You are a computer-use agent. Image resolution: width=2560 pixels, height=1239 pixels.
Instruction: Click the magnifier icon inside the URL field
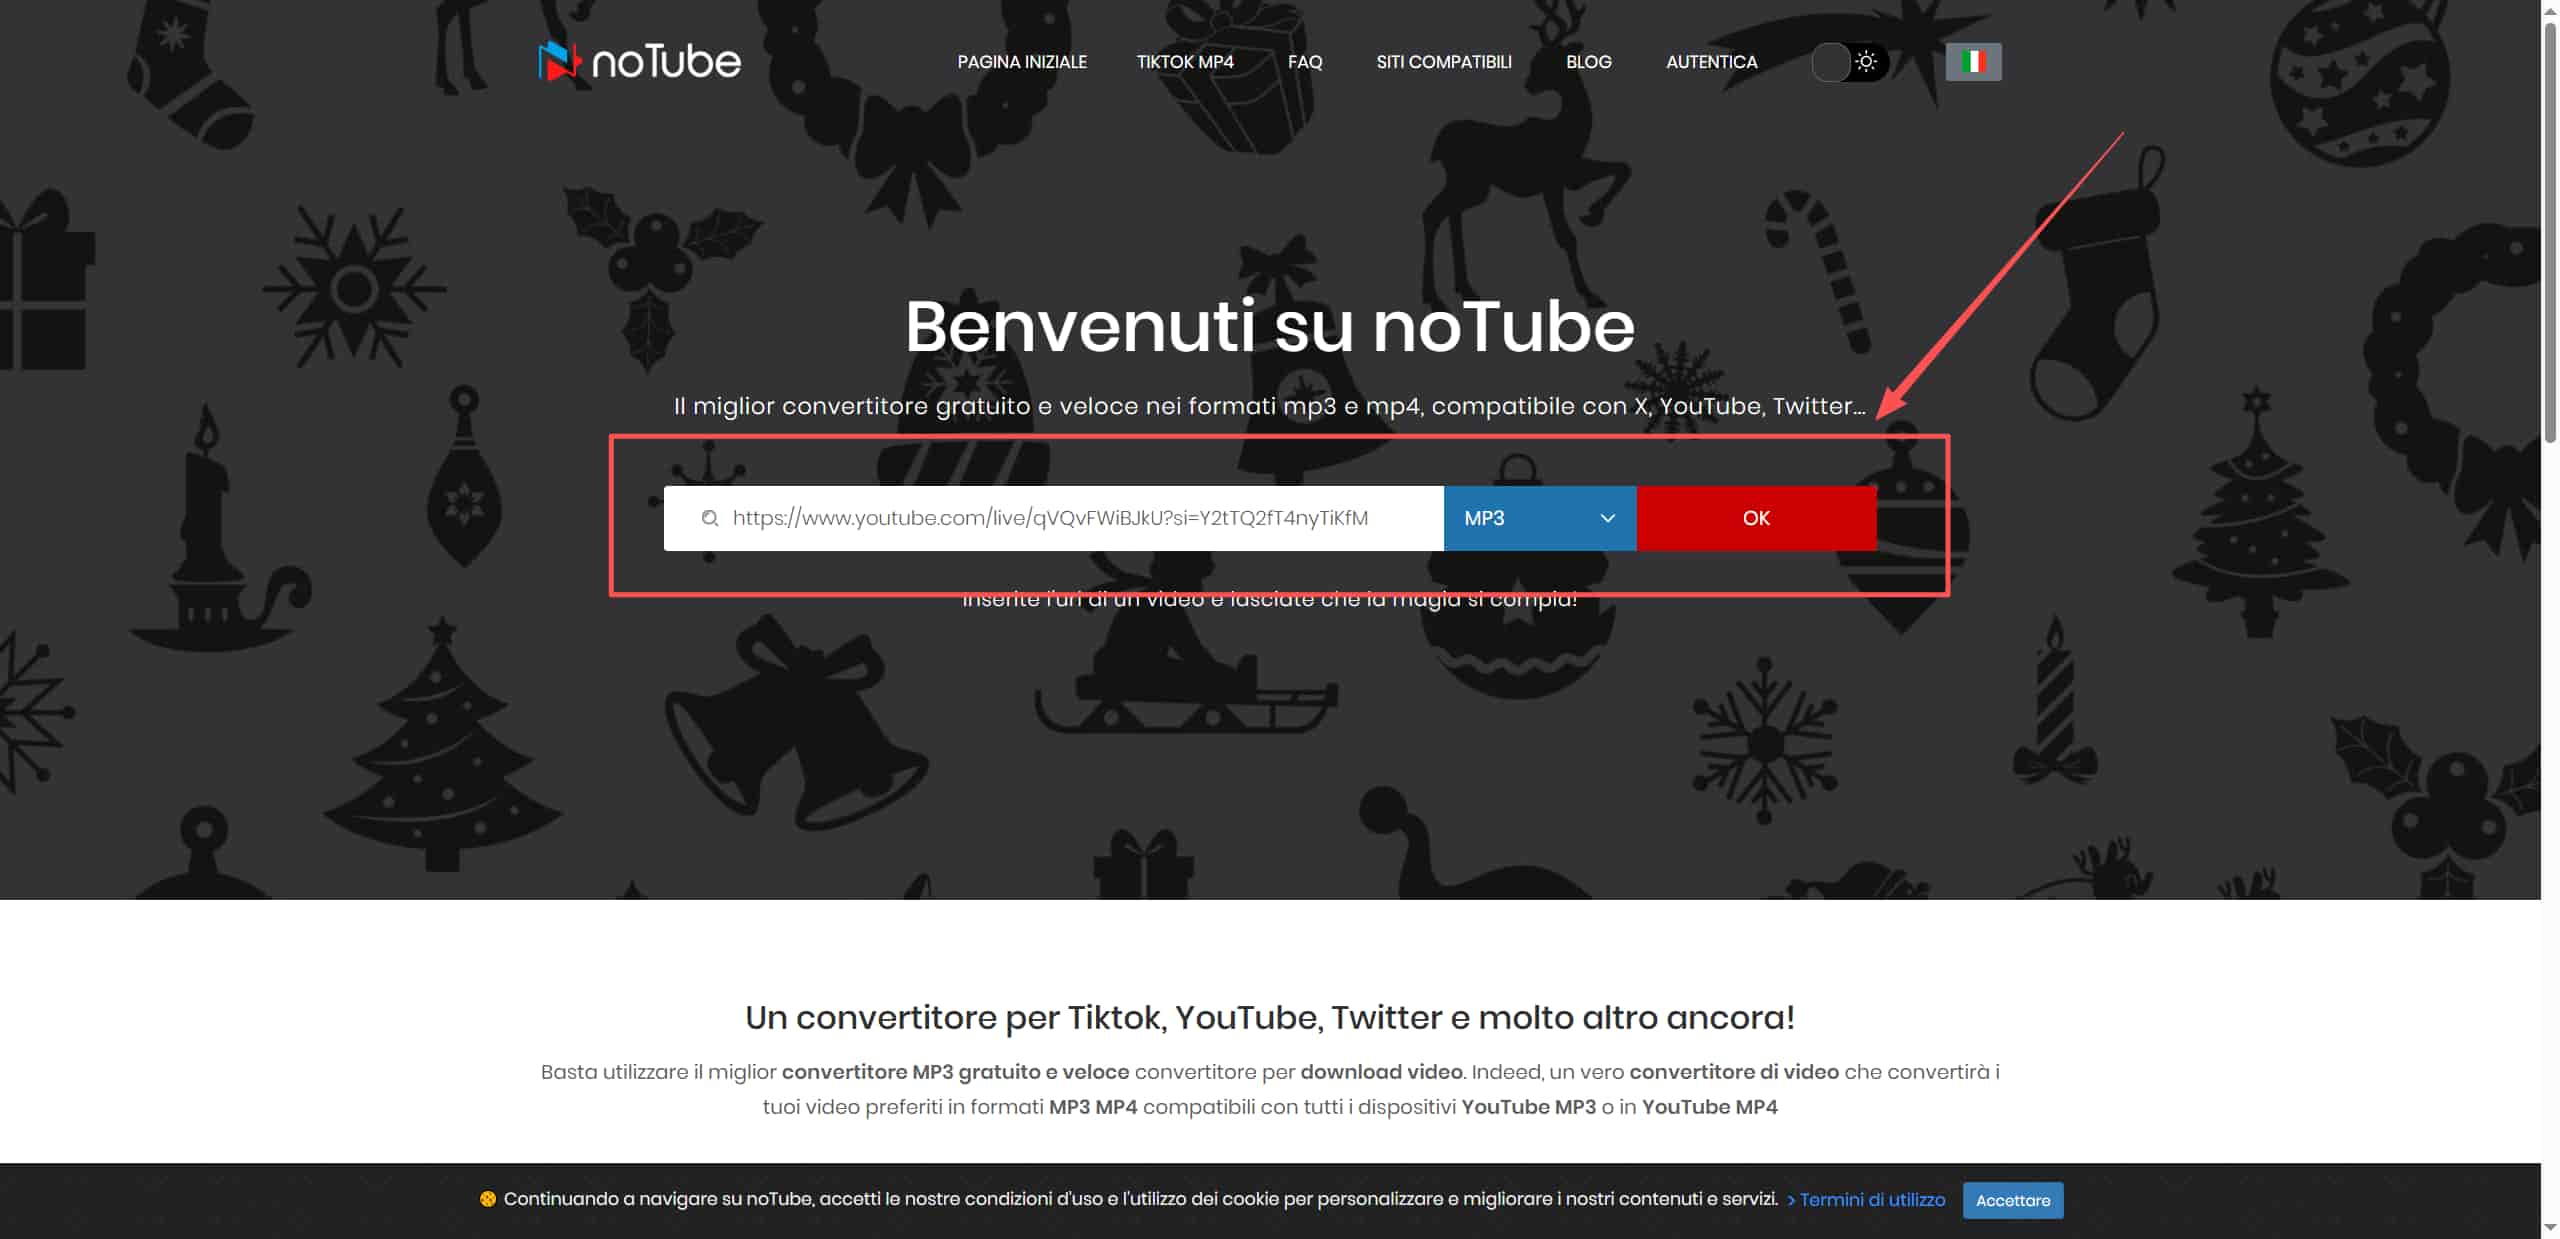pyautogui.click(x=710, y=518)
